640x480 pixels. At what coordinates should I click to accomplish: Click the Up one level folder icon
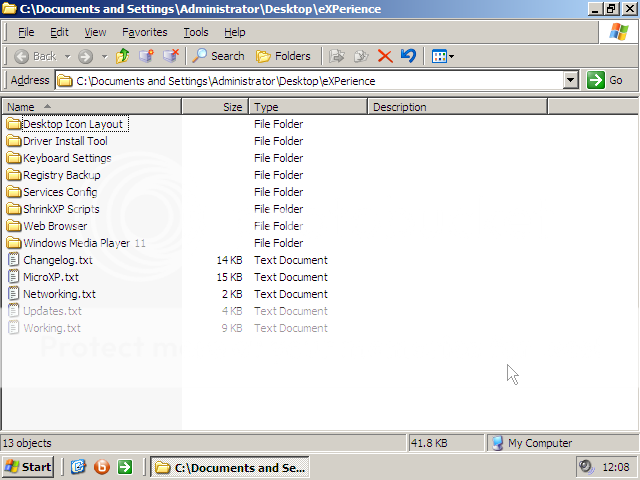pyautogui.click(x=123, y=56)
